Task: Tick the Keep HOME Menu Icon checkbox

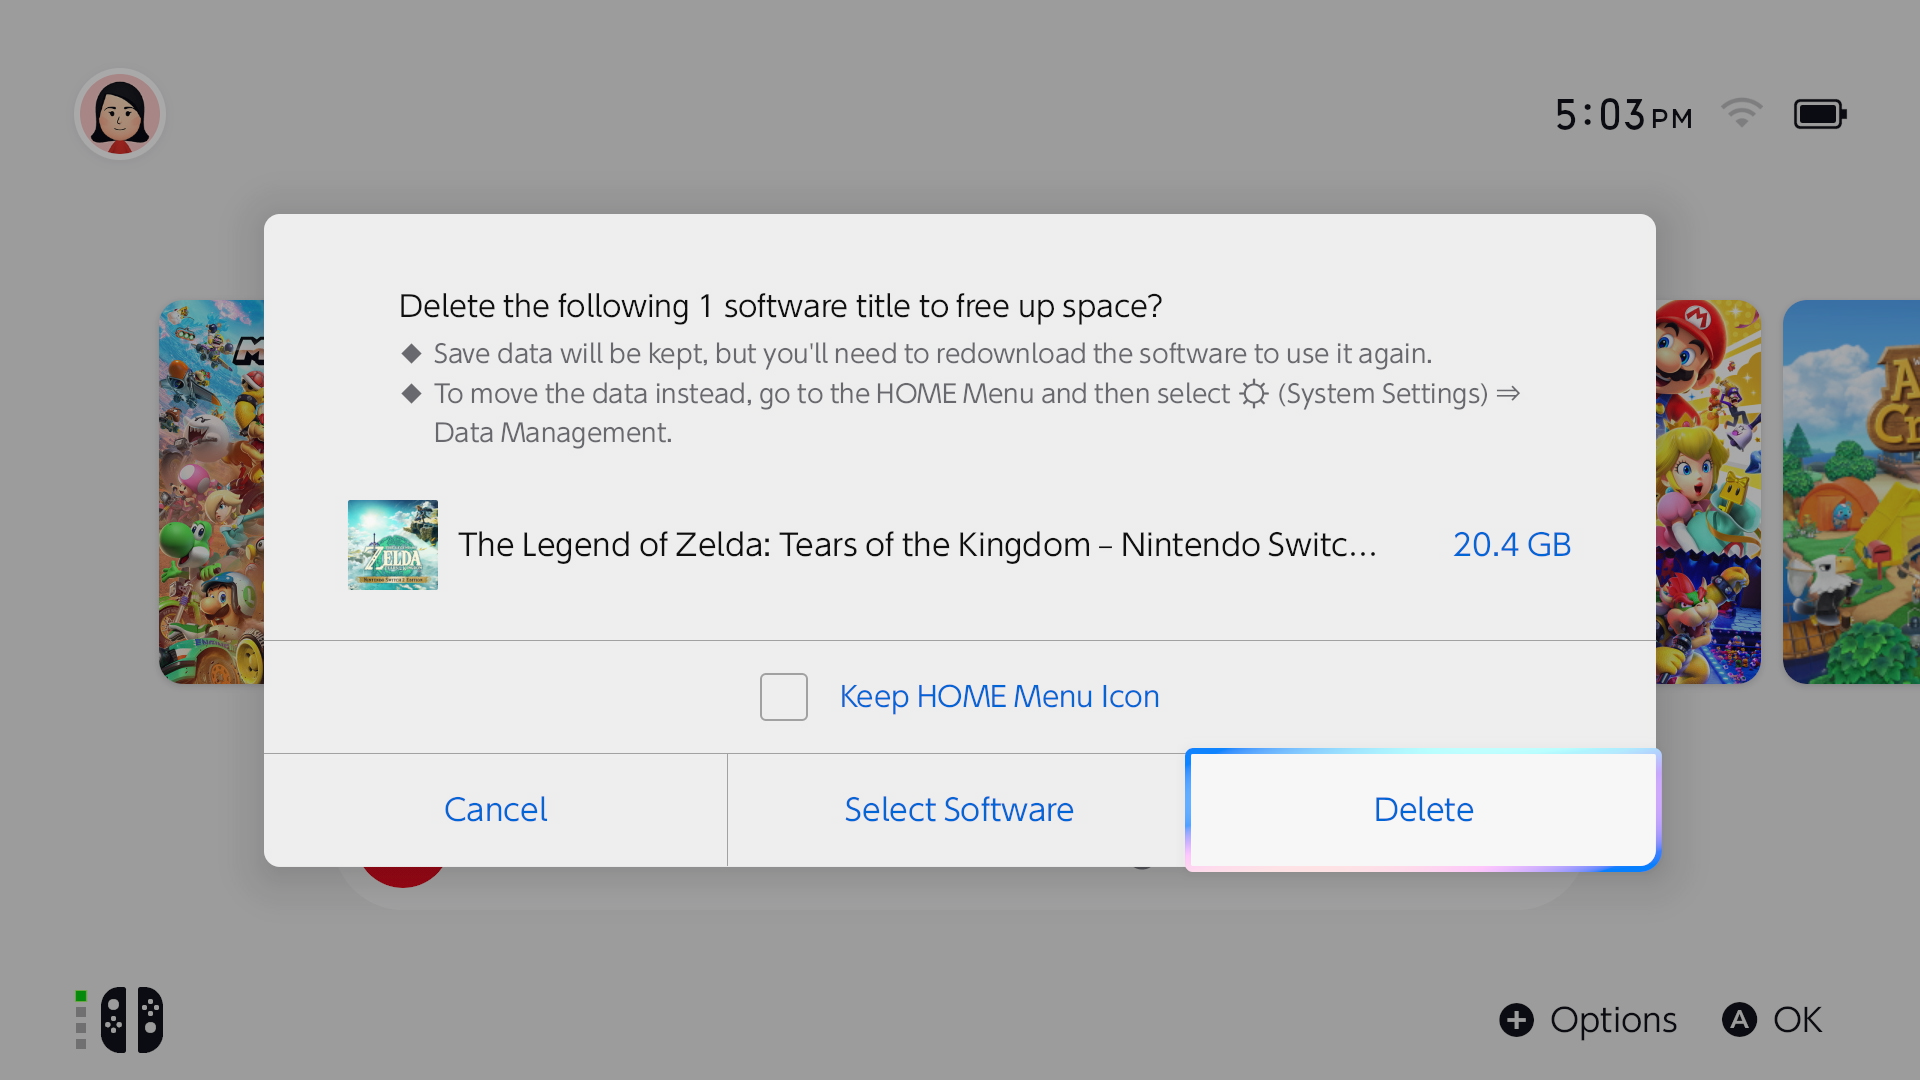Action: [x=784, y=697]
